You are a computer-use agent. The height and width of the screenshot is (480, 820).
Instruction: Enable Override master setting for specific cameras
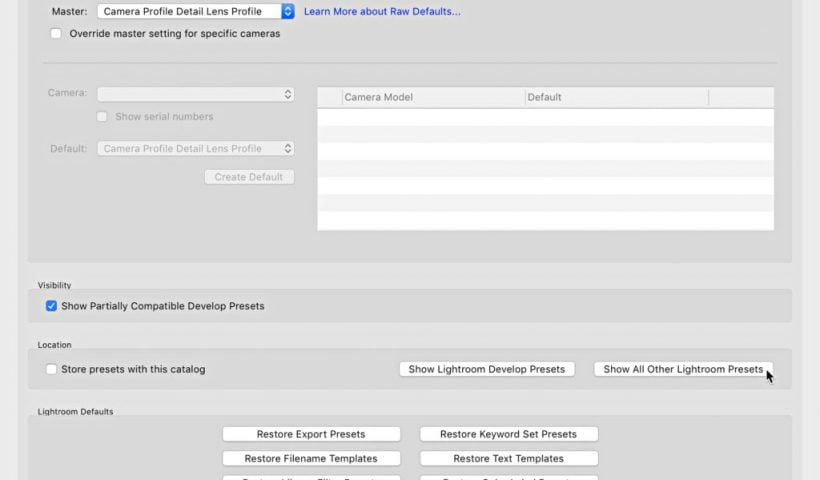click(x=56, y=33)
